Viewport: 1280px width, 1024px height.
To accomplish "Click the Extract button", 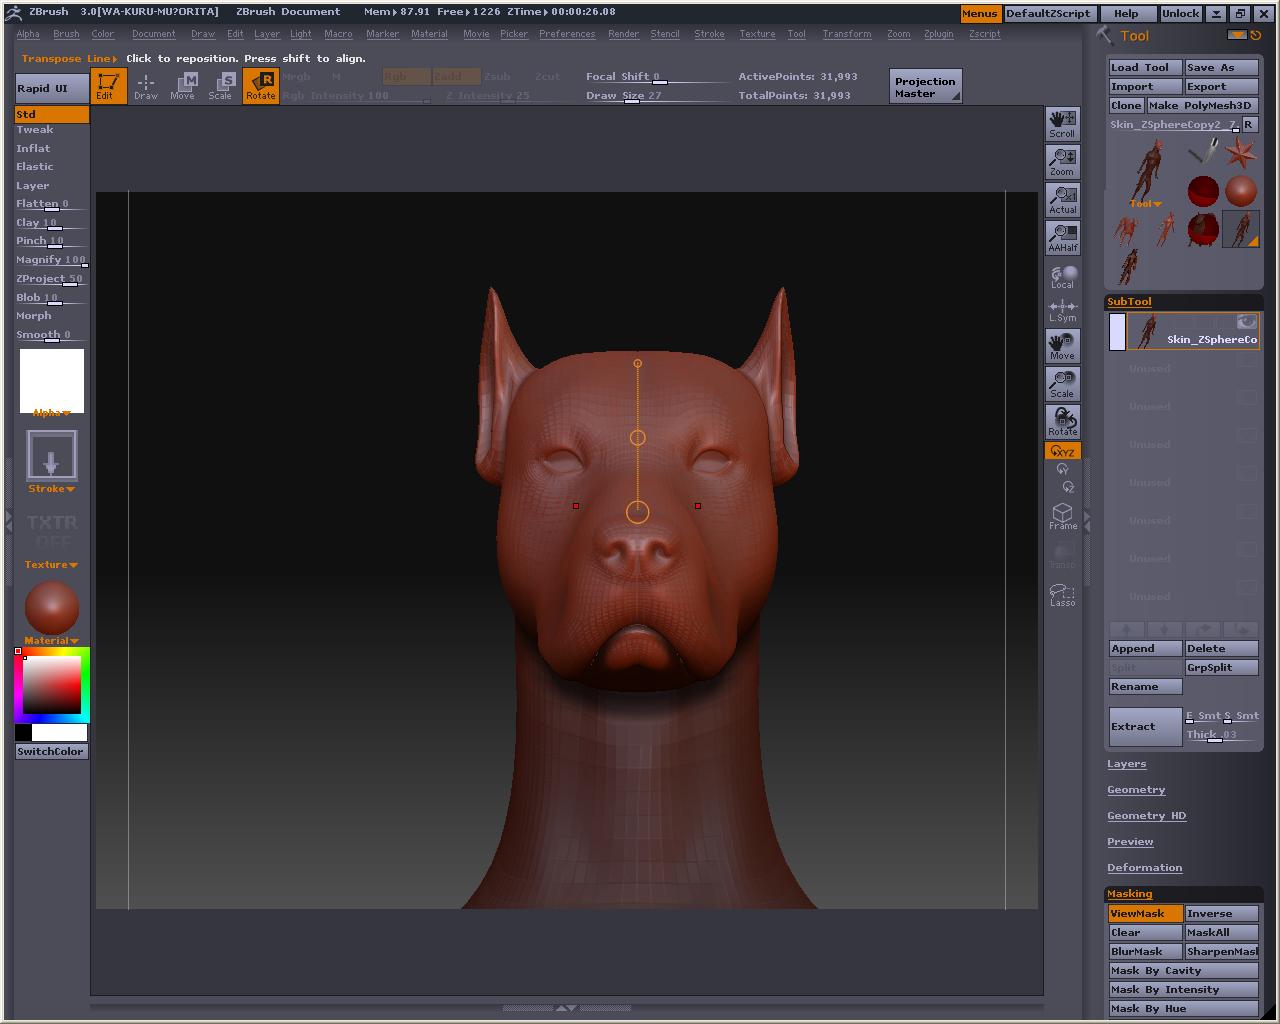I will 1145,727.
